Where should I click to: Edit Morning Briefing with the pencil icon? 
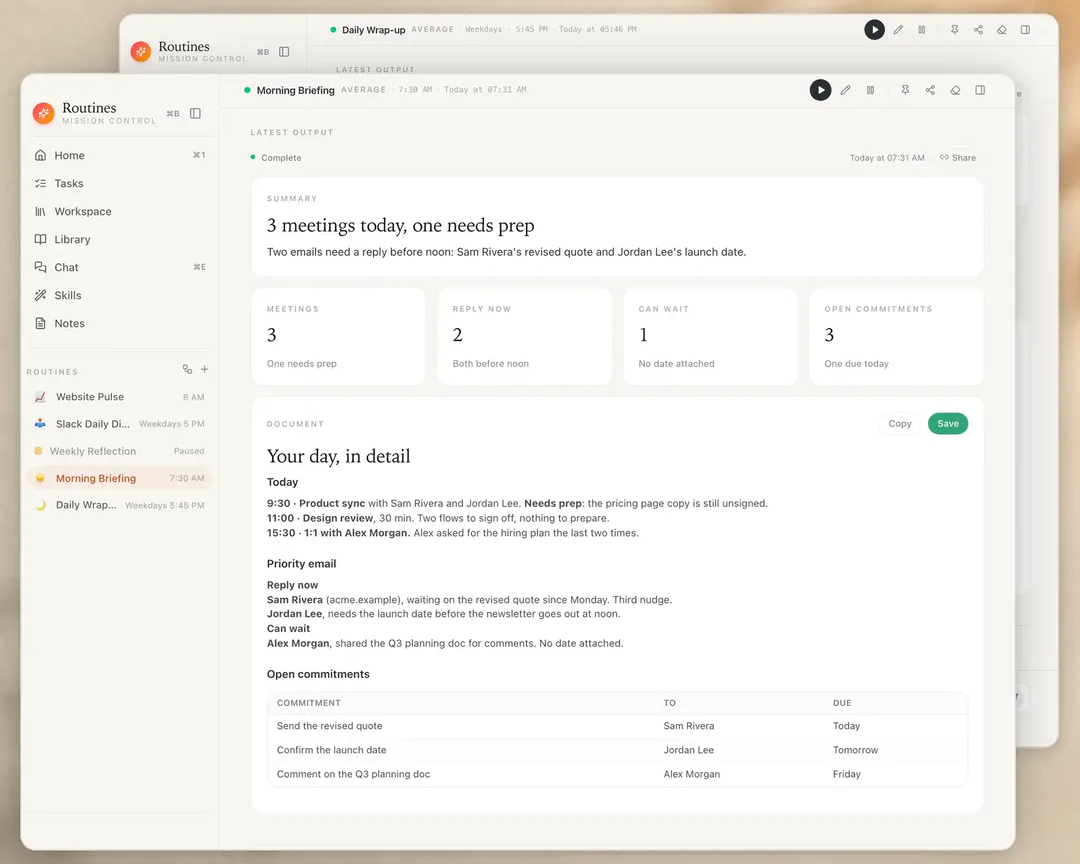click(845, 90)
